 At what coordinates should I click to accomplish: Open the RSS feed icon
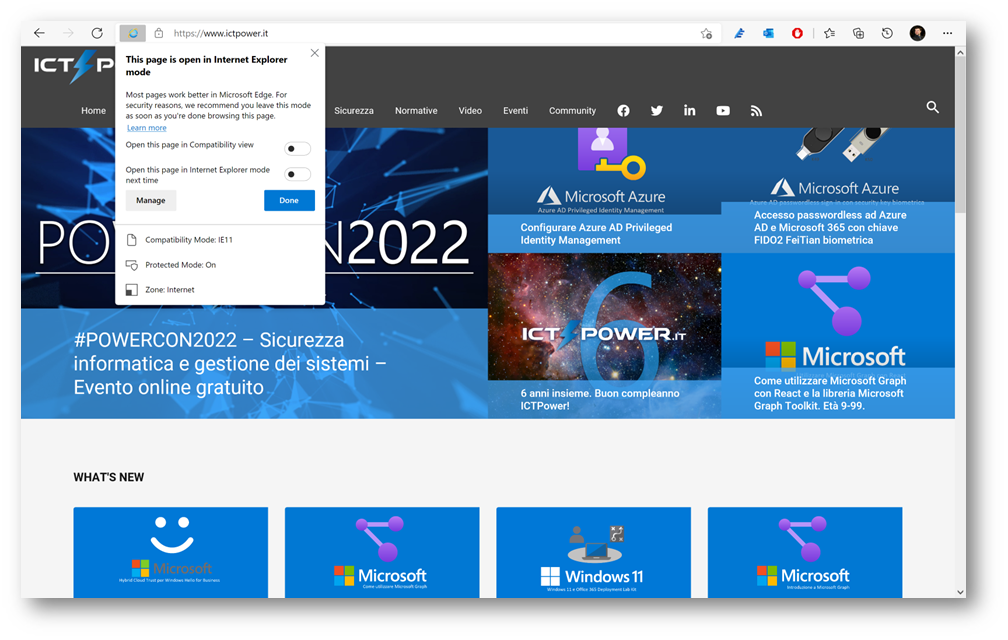point(756,111)
